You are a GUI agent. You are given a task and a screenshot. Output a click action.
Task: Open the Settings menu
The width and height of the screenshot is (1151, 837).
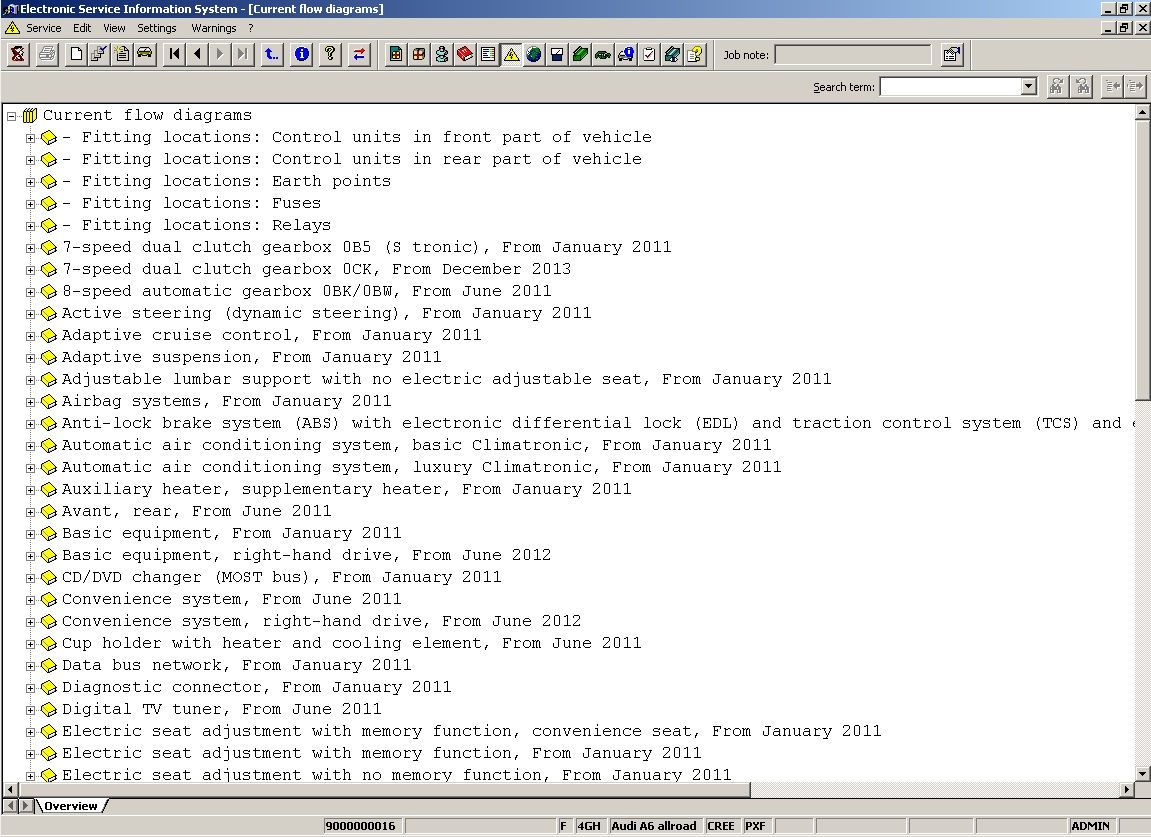157,28
